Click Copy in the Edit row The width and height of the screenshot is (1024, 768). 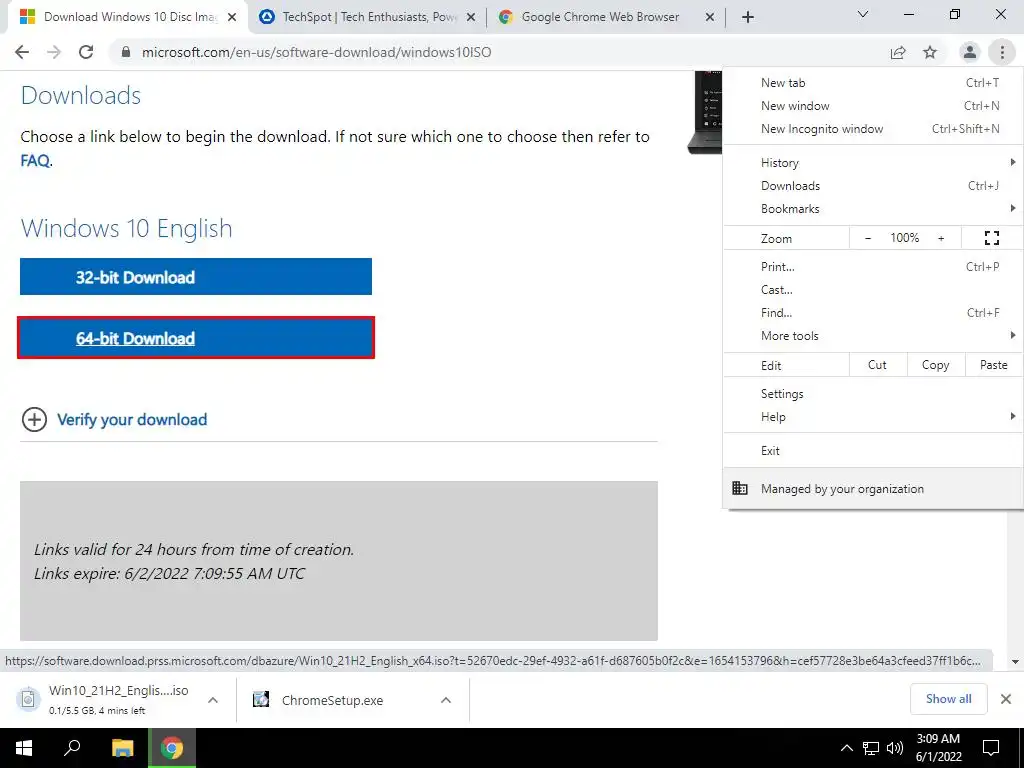935,365
